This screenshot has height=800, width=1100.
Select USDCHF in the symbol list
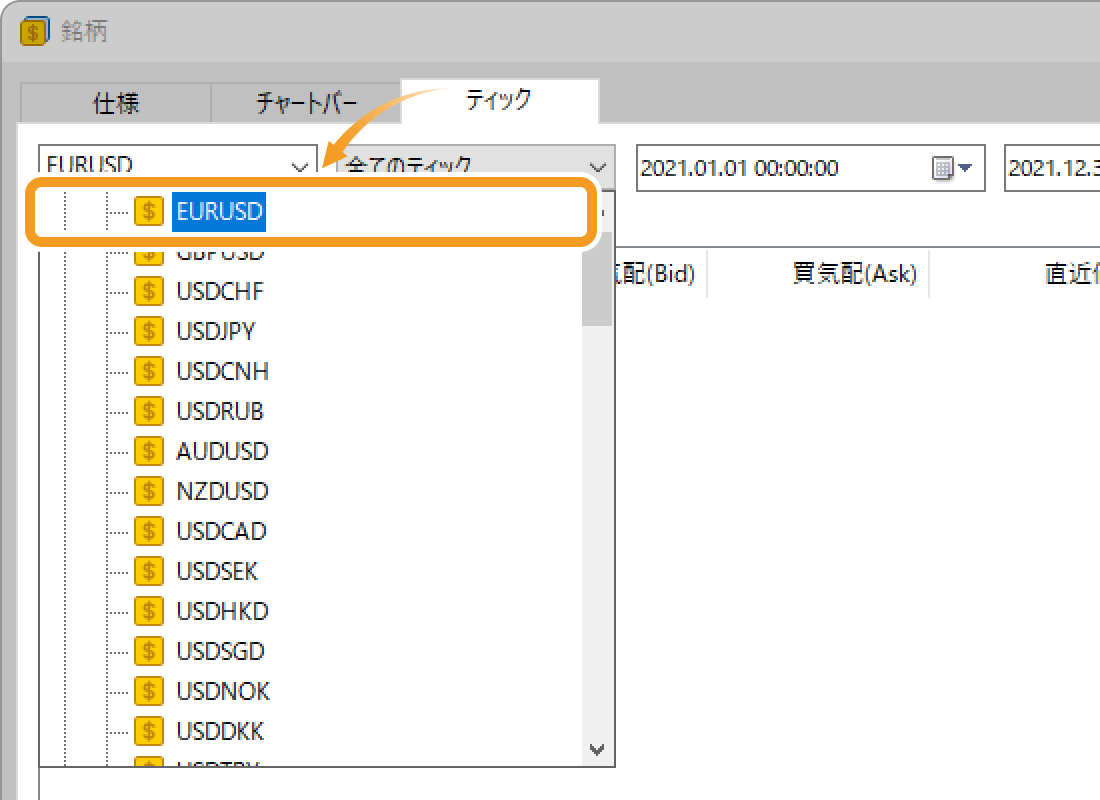[x=220, y=291]
